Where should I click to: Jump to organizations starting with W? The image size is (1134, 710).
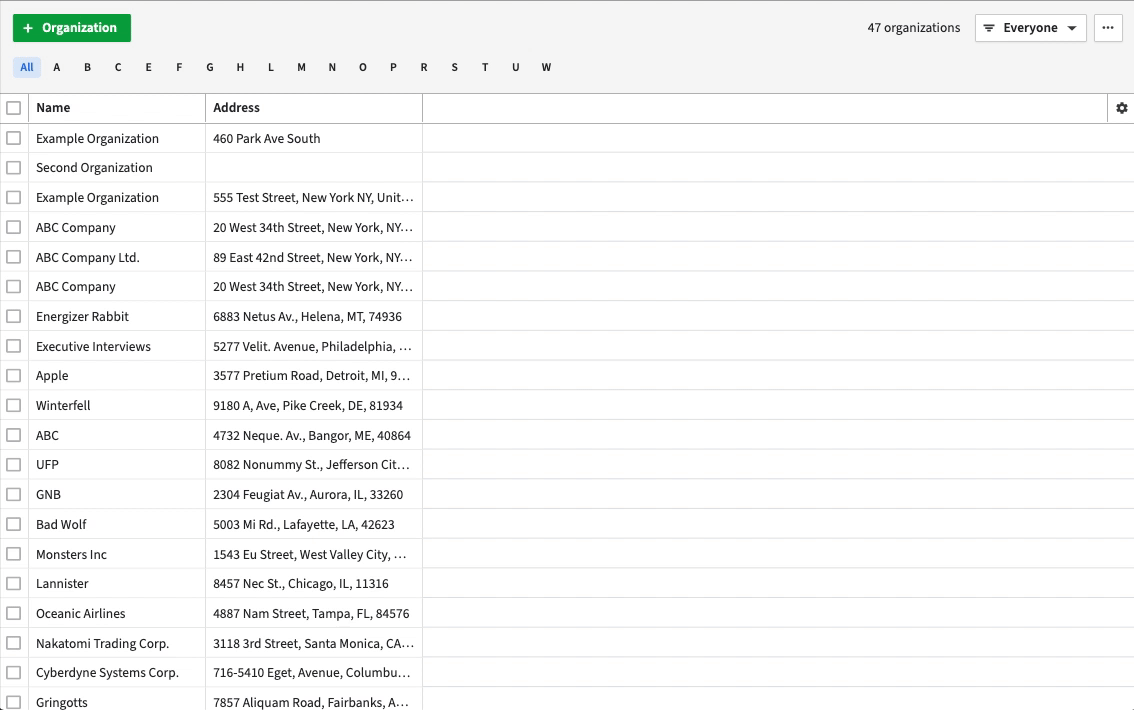(546, 68)
